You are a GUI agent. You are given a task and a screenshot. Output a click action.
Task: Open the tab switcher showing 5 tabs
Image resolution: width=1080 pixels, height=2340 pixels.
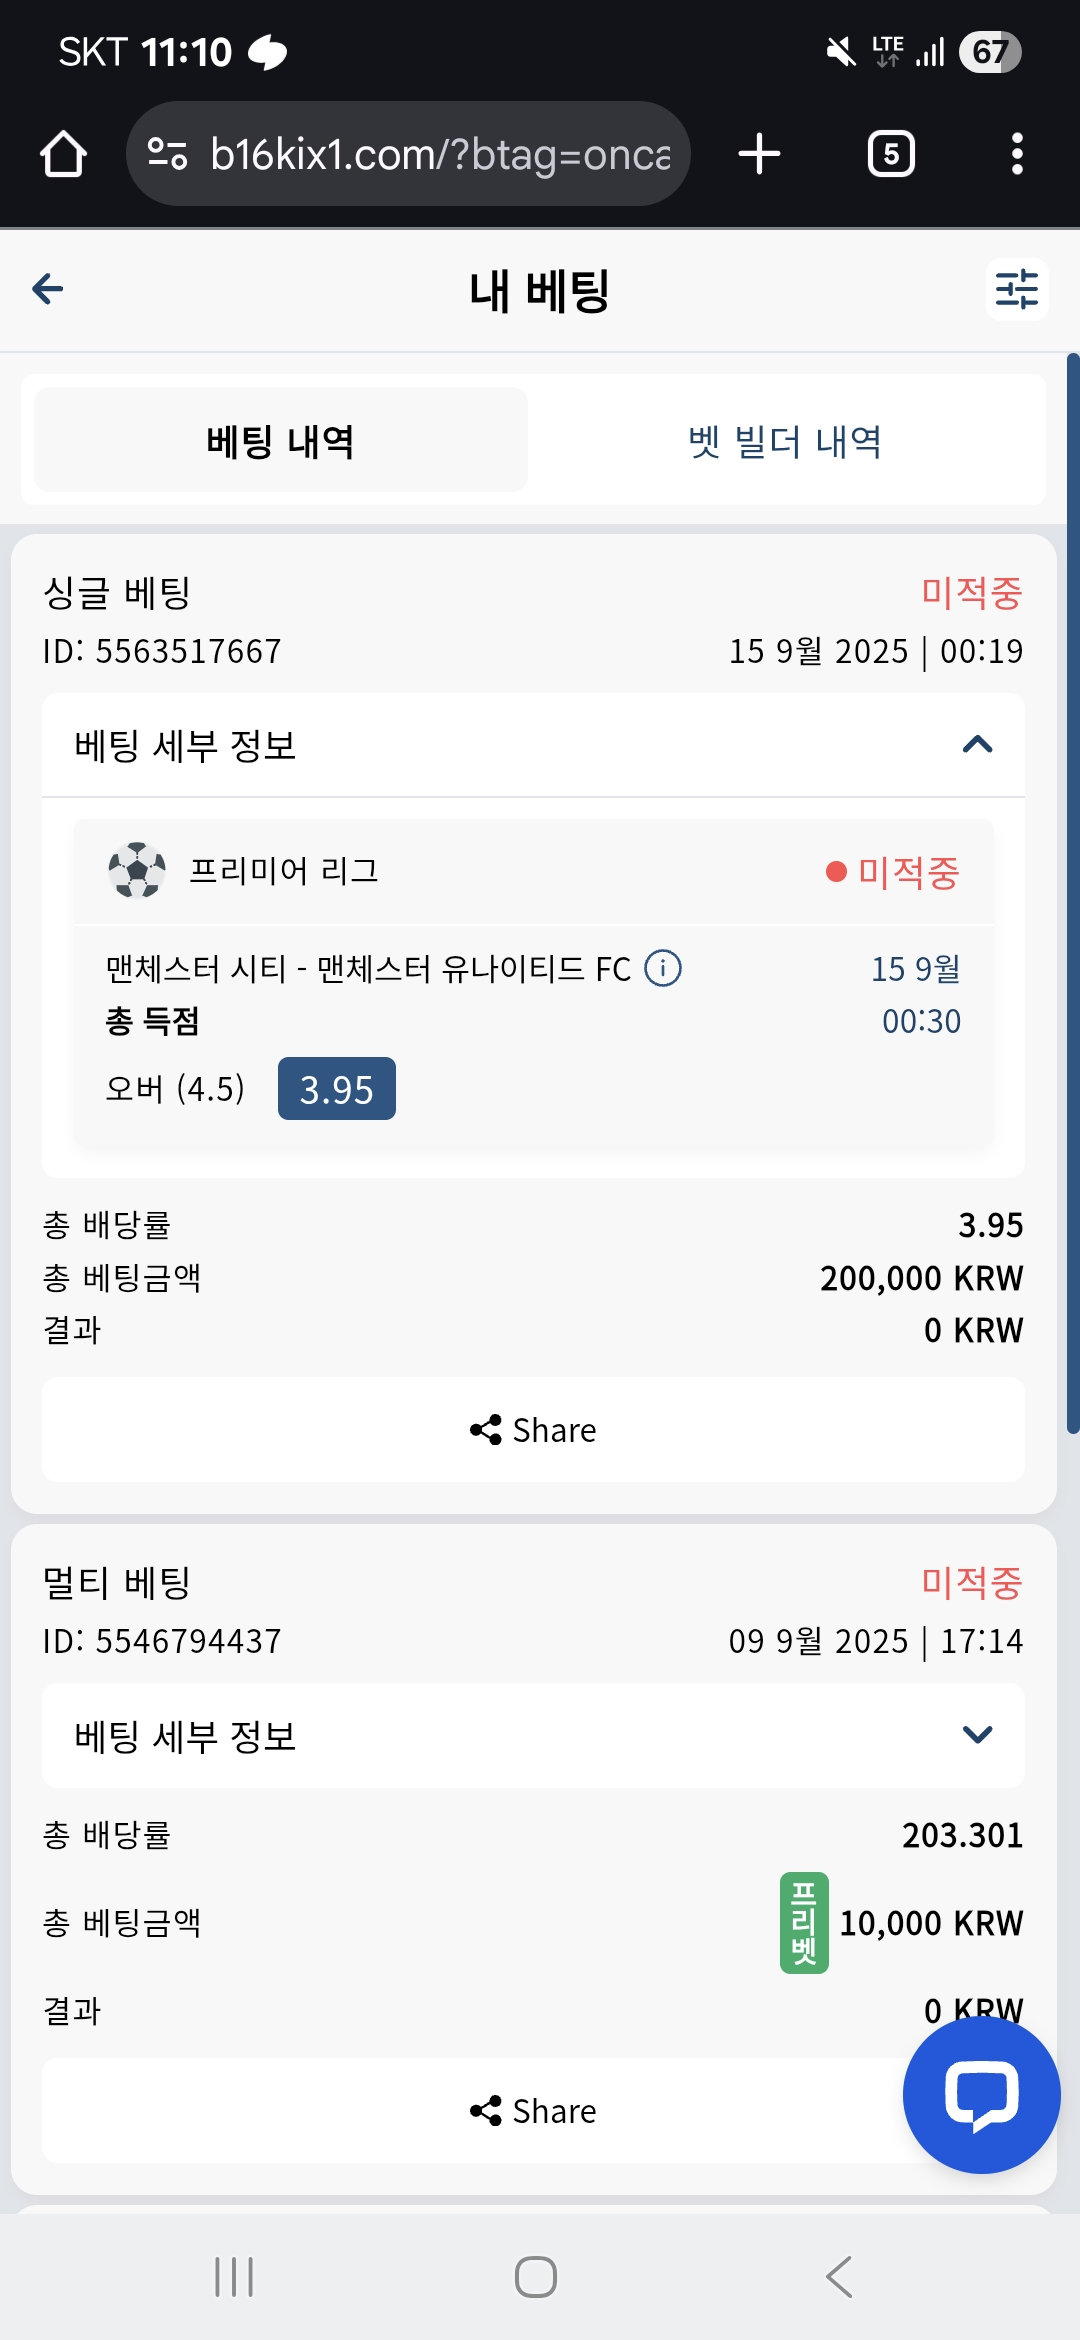click(x=891, y=154)
